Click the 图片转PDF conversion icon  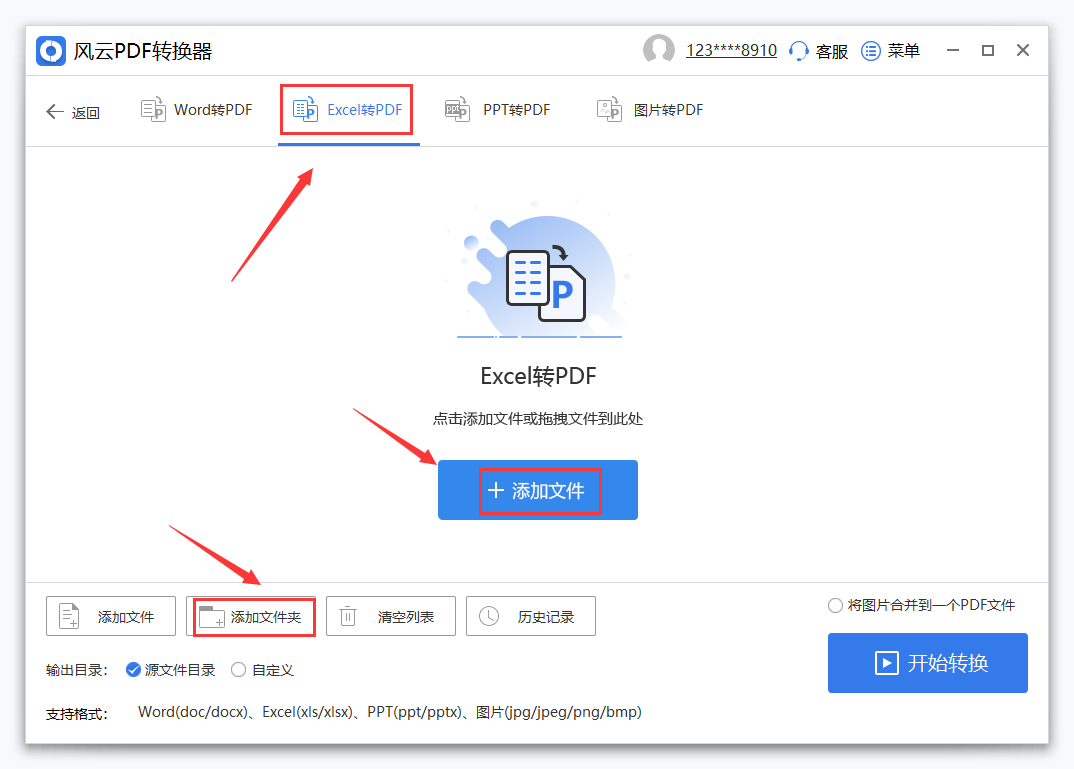click(609, 109)
